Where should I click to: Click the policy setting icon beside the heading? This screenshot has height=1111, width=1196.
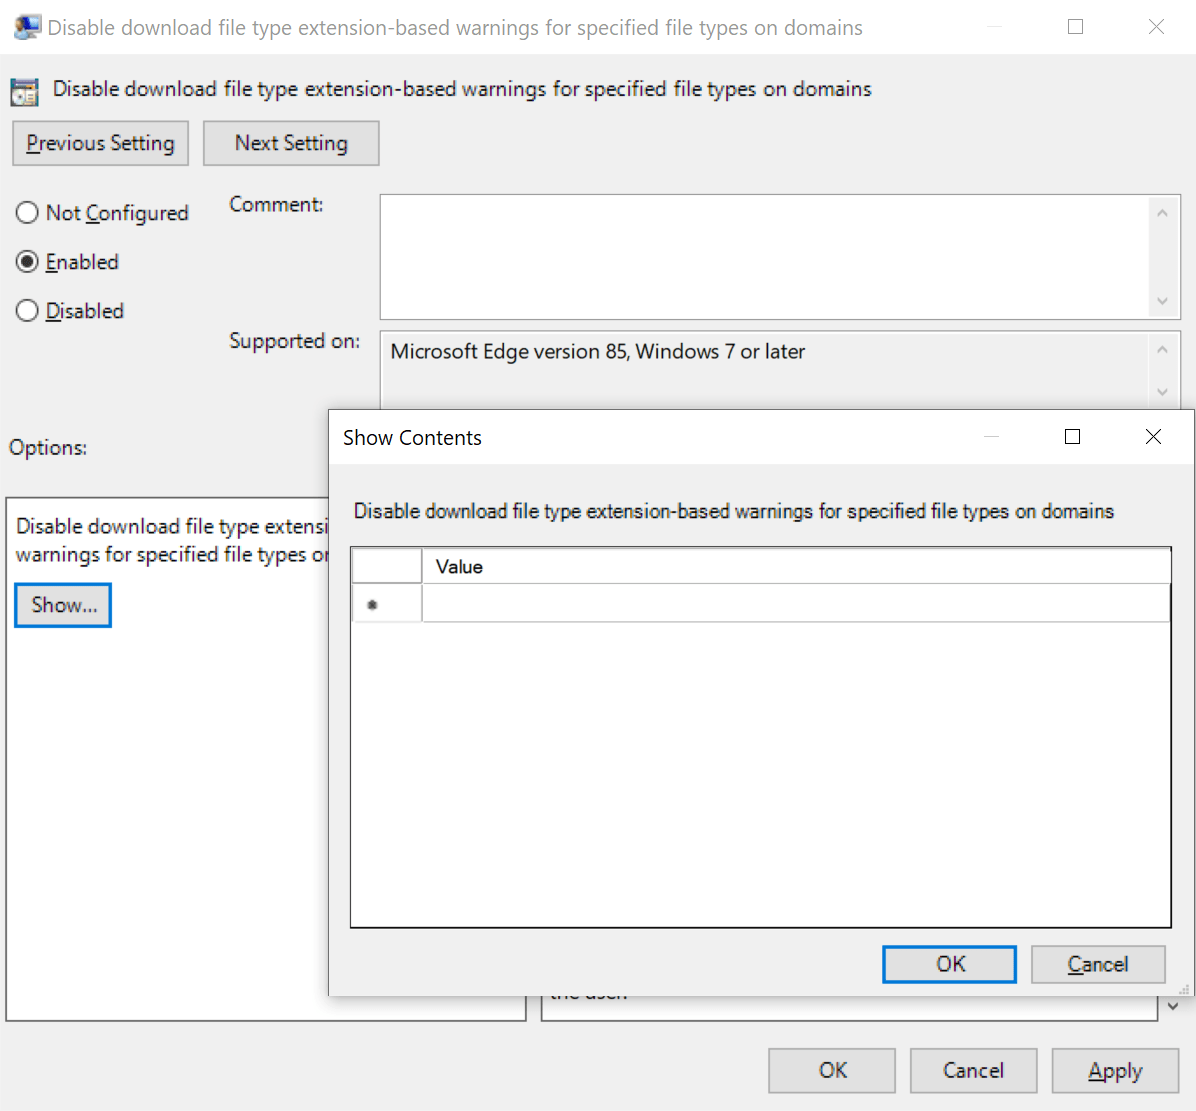tap(24, 92)
